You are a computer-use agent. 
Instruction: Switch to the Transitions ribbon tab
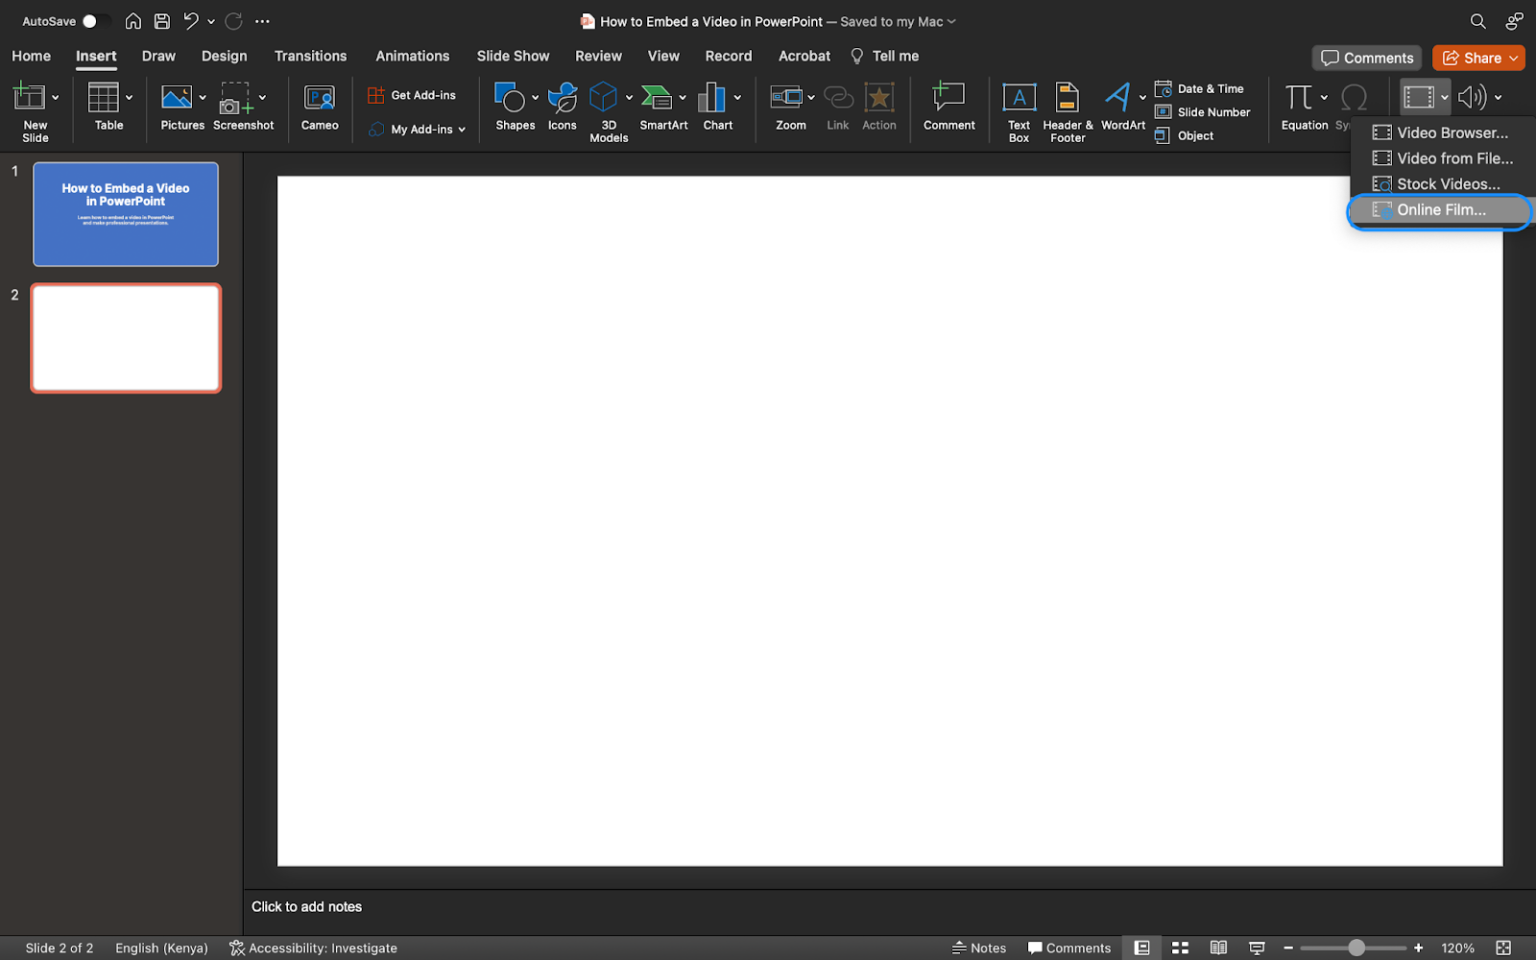[x=310, y=56]
